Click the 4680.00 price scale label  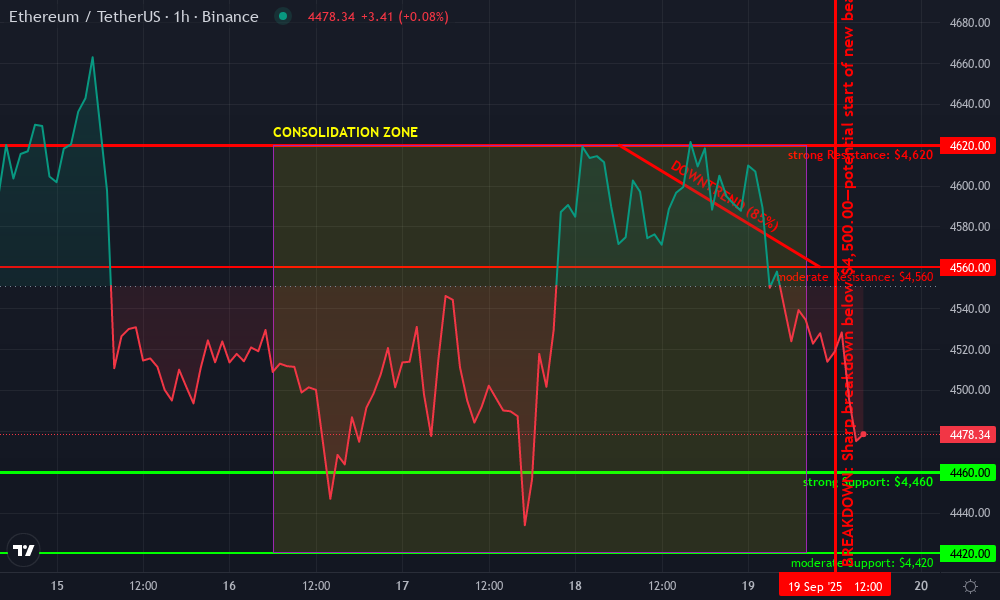[x=969, y=23]
